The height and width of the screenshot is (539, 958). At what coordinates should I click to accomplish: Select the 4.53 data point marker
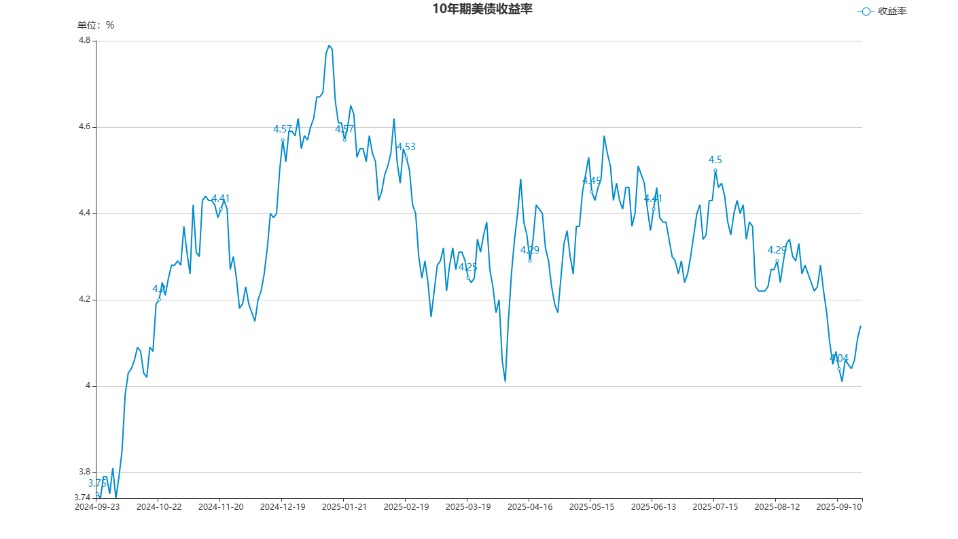coord(406,158)
